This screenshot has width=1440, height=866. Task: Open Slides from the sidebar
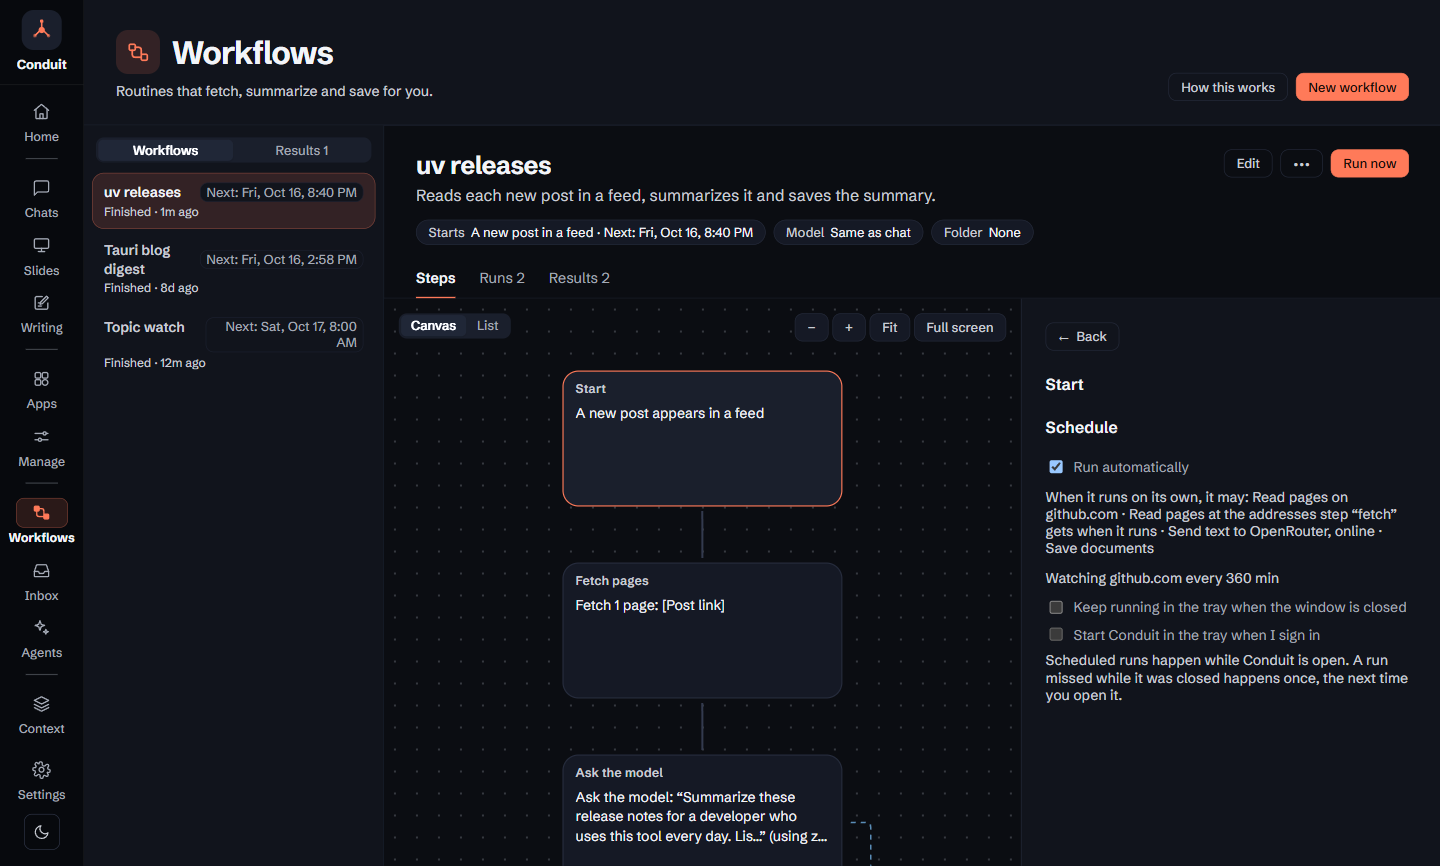pyautogui.click(x=41, y=257)
